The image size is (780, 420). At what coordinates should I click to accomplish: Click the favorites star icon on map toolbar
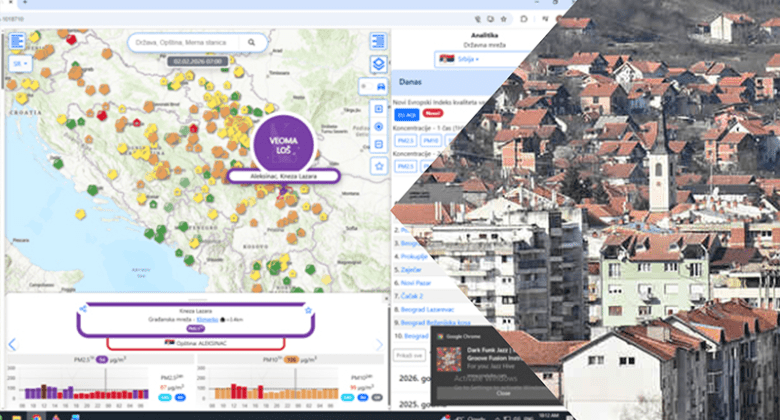pyautogui.click(x=378, y=165)
